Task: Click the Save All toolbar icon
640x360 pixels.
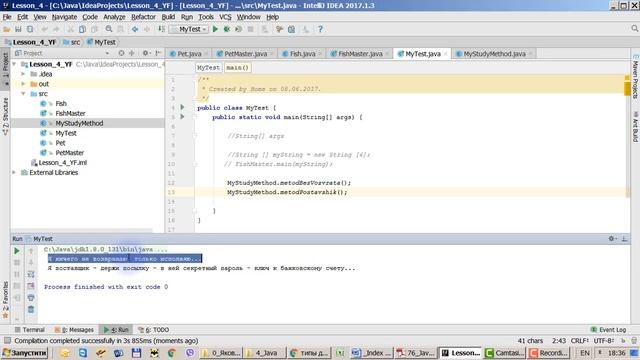Action: click(18, 29)
